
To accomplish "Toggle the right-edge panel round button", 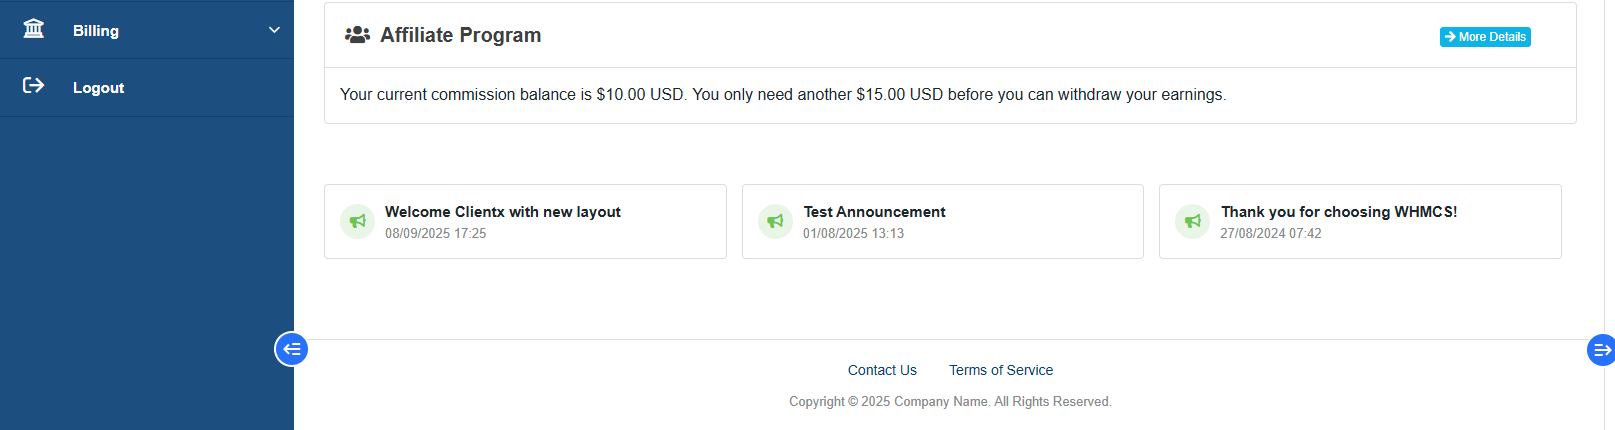I will click(1601, 350).
